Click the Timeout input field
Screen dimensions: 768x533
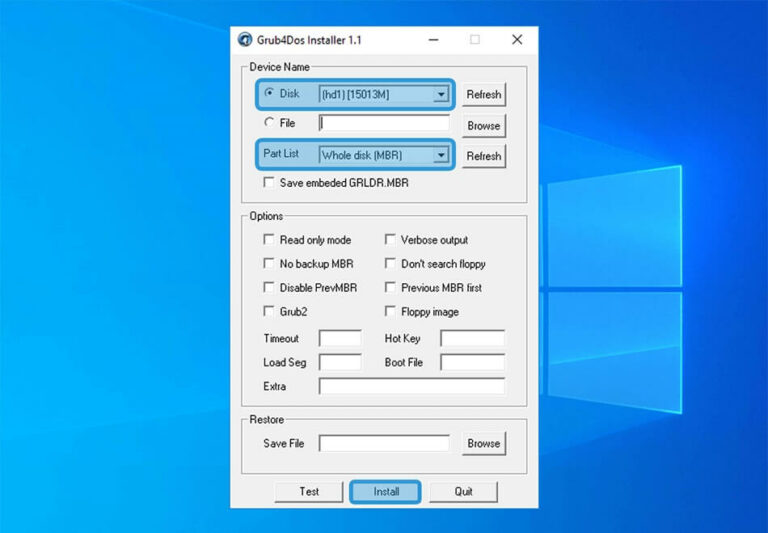pyautogui.click(x=340, y=338)
